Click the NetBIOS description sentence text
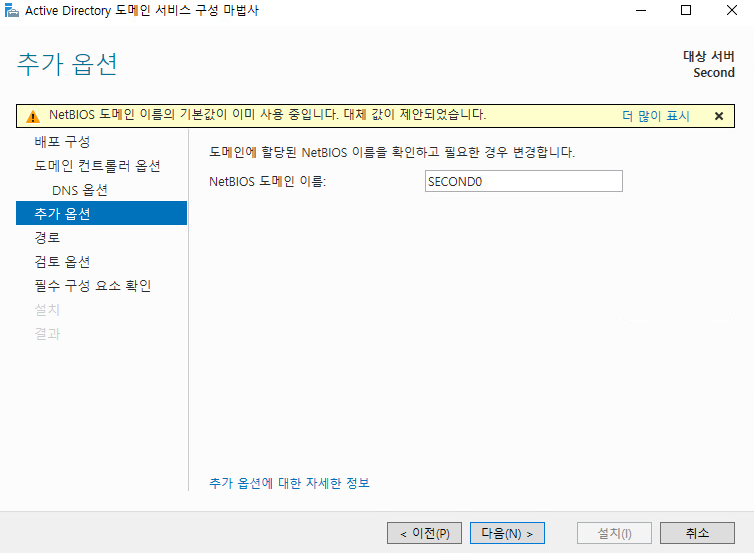Viewport: 754px width, 553px height. [x=392, y=152]
